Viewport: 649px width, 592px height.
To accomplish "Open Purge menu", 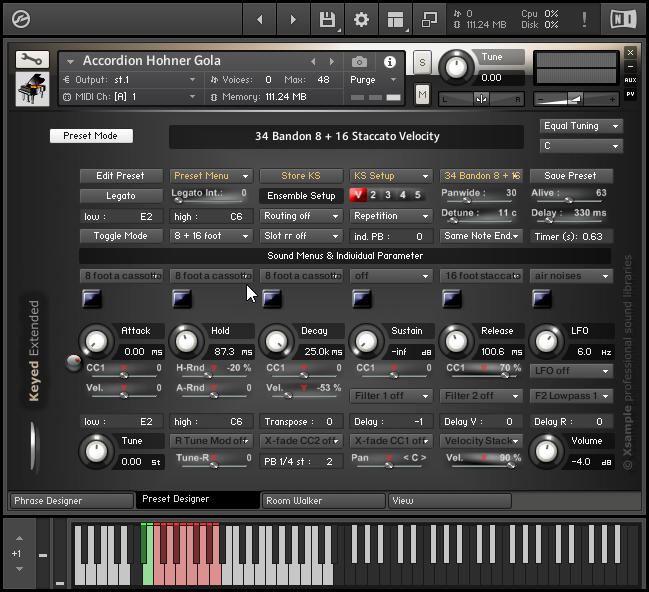I will 374,79.
